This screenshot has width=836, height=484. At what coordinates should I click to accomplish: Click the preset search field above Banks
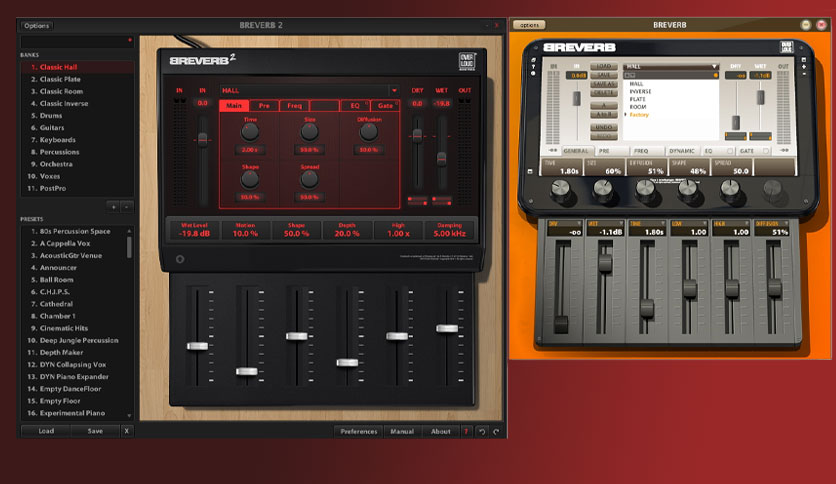click(x=77, y=41)
